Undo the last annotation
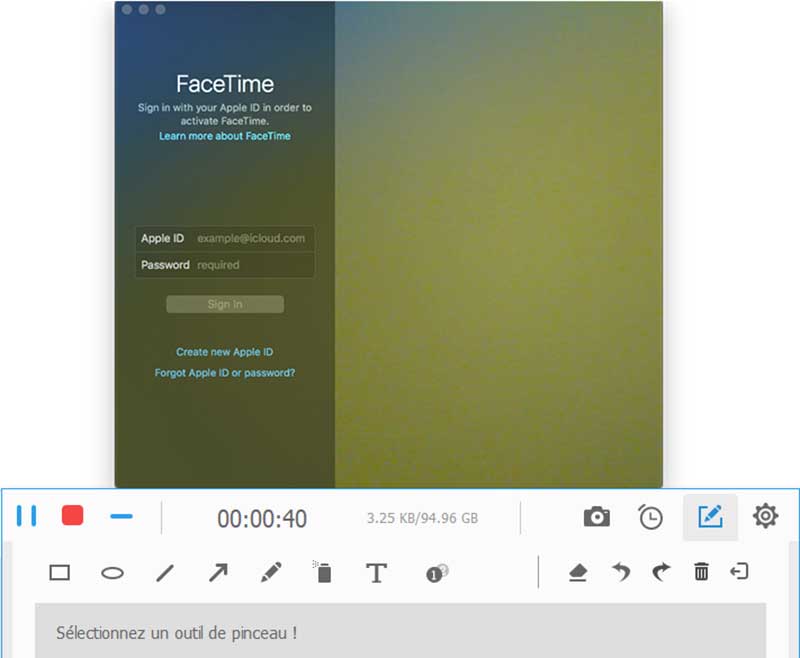800x658 pixels. (620, 573)
